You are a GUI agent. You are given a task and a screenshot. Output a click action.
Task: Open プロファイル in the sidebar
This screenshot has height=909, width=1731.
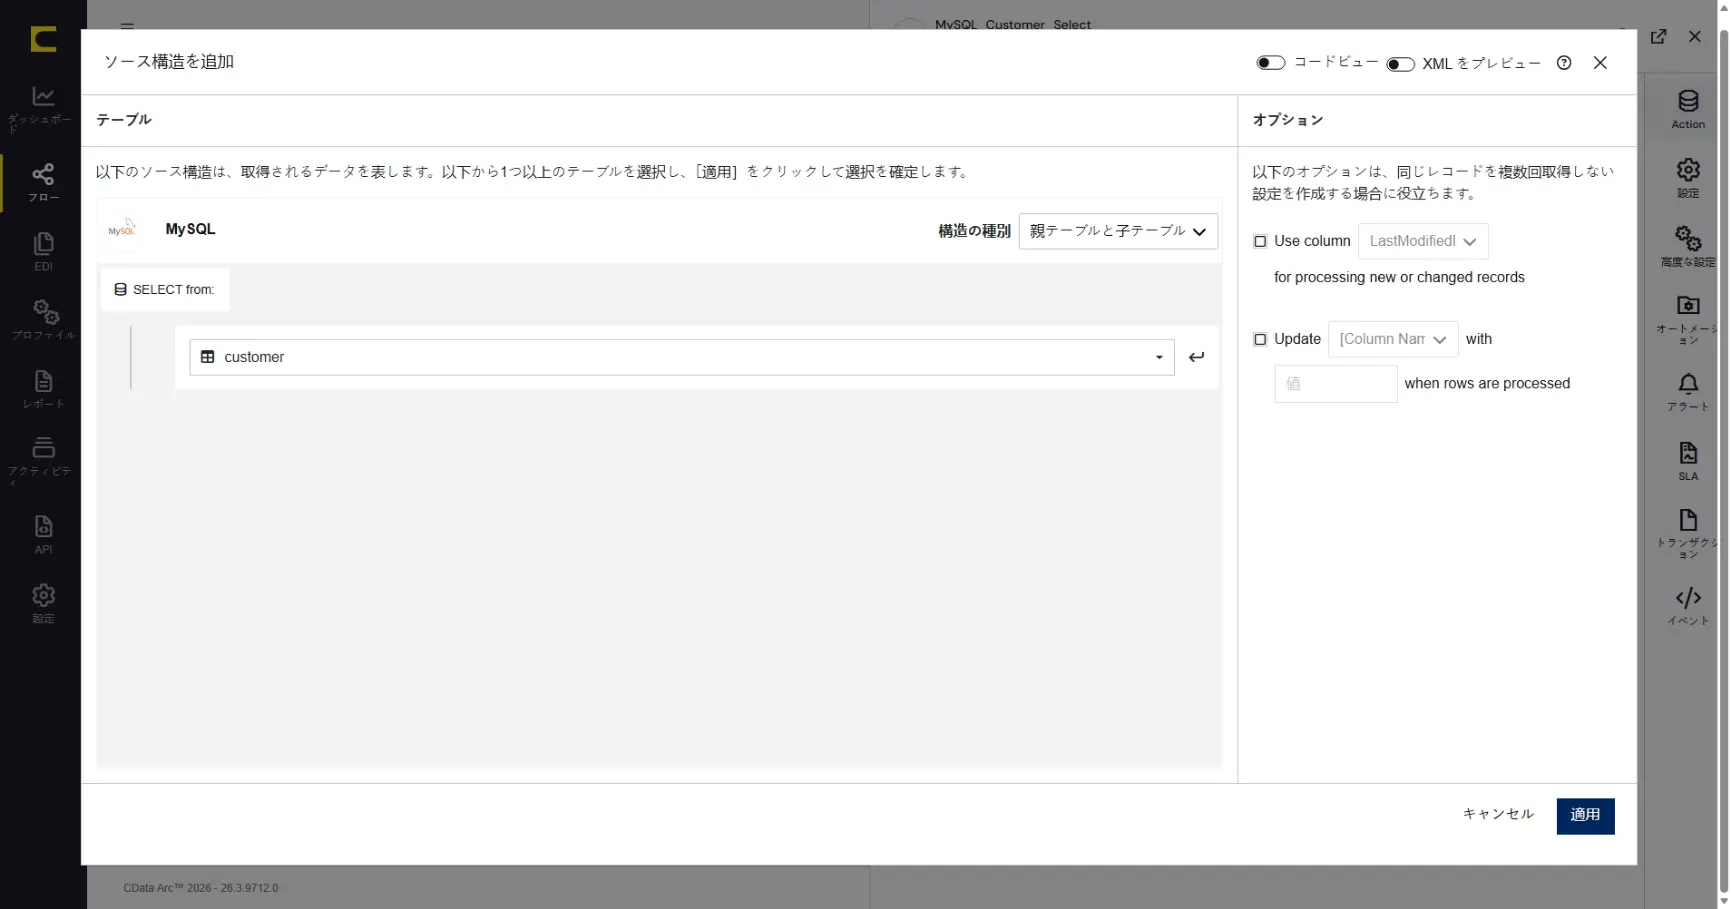coord(43,320)
